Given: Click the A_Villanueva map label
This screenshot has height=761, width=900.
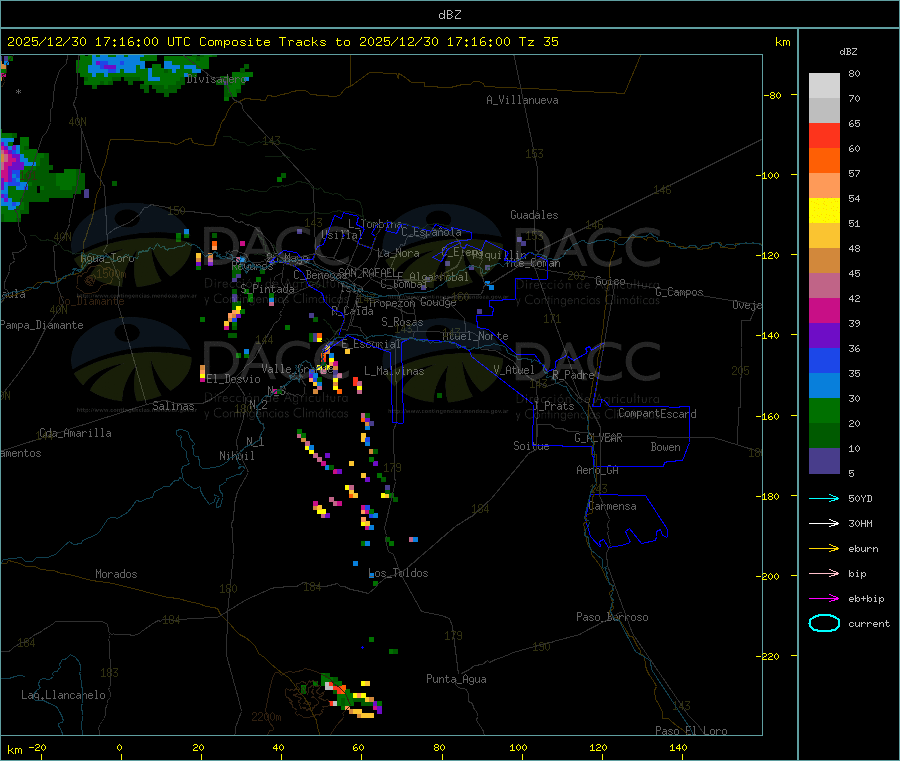Looking at the screenshot, I should (x=522, y=100).
